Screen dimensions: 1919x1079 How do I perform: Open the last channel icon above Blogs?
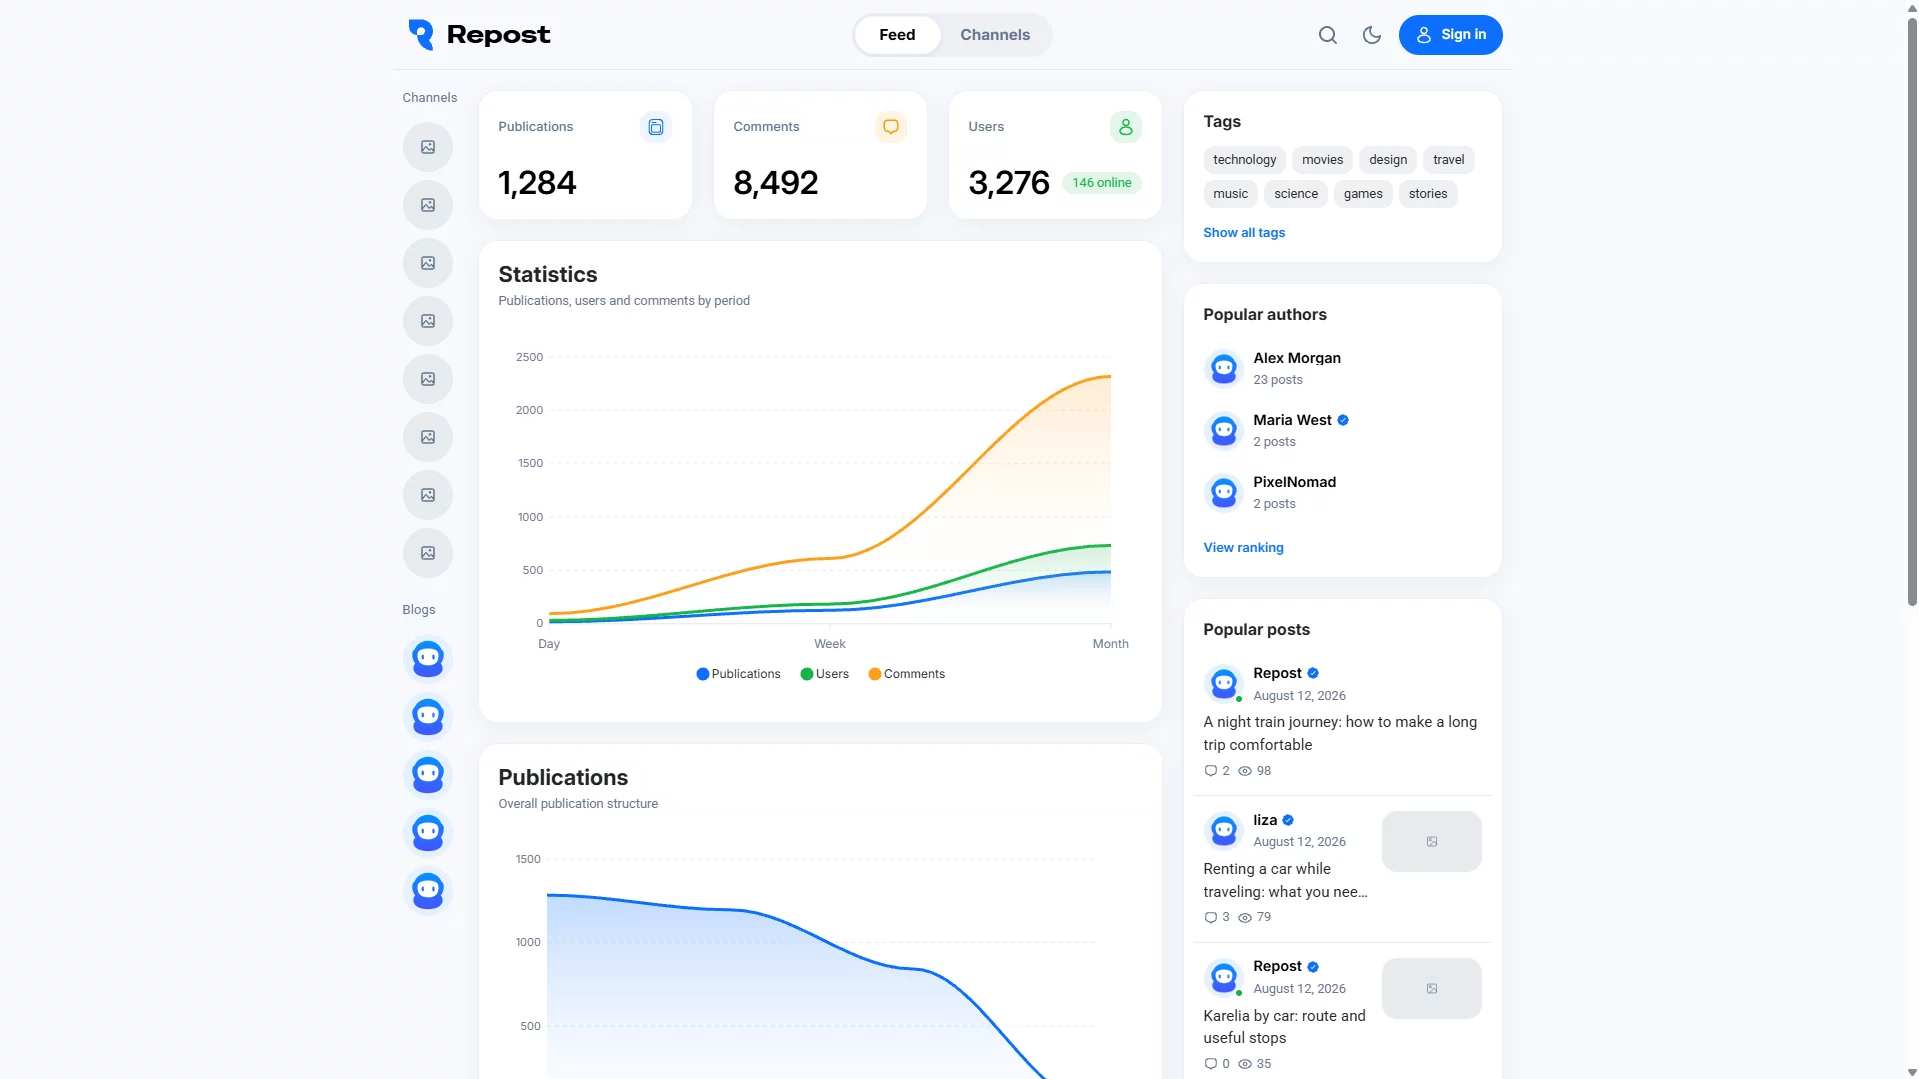coord(427,553)
